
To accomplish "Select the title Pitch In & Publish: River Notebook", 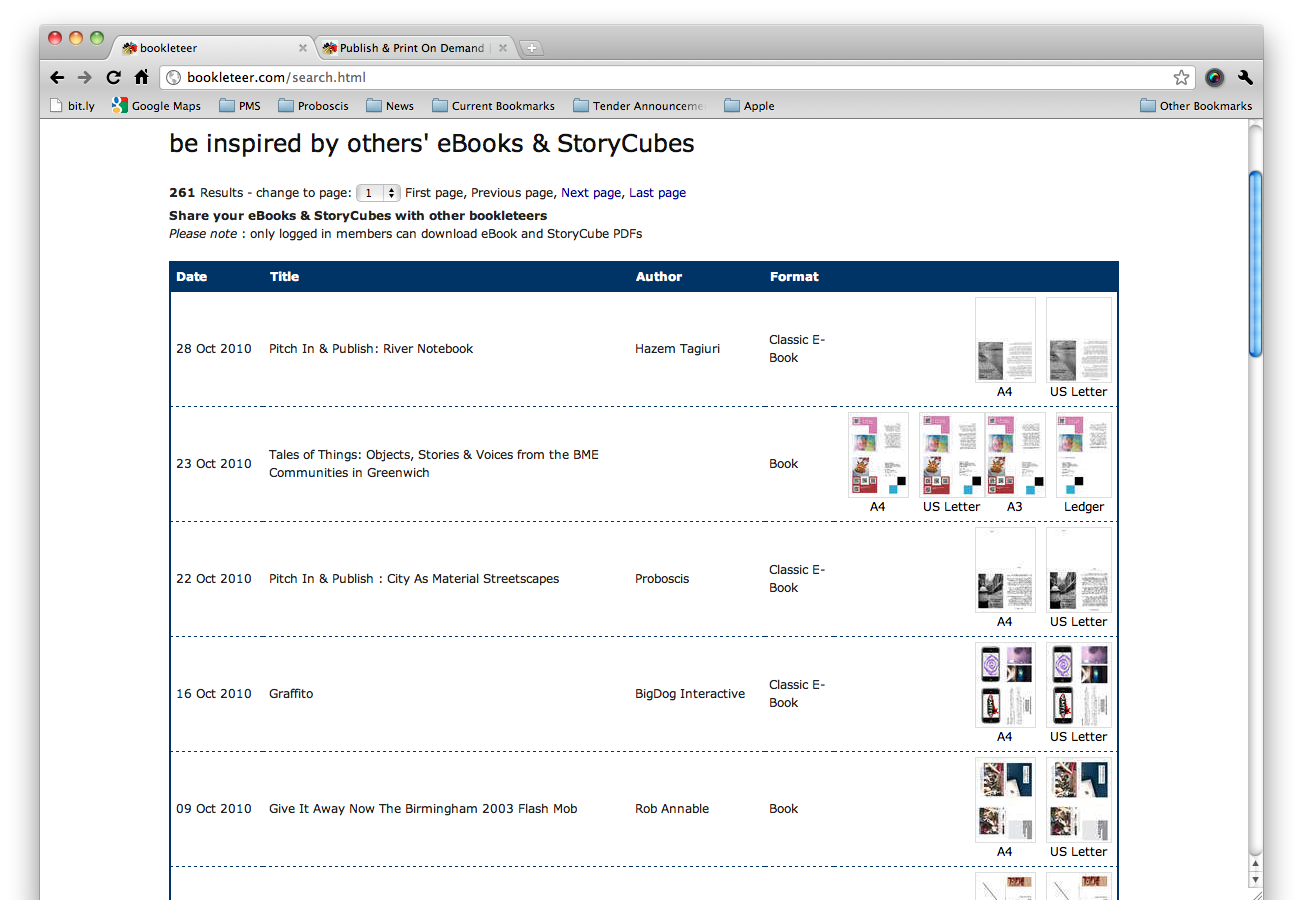I will point(371,349).
